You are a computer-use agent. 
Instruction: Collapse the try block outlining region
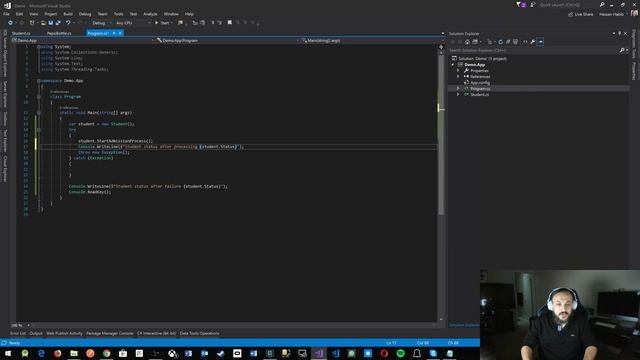click(x=39, y=130)
